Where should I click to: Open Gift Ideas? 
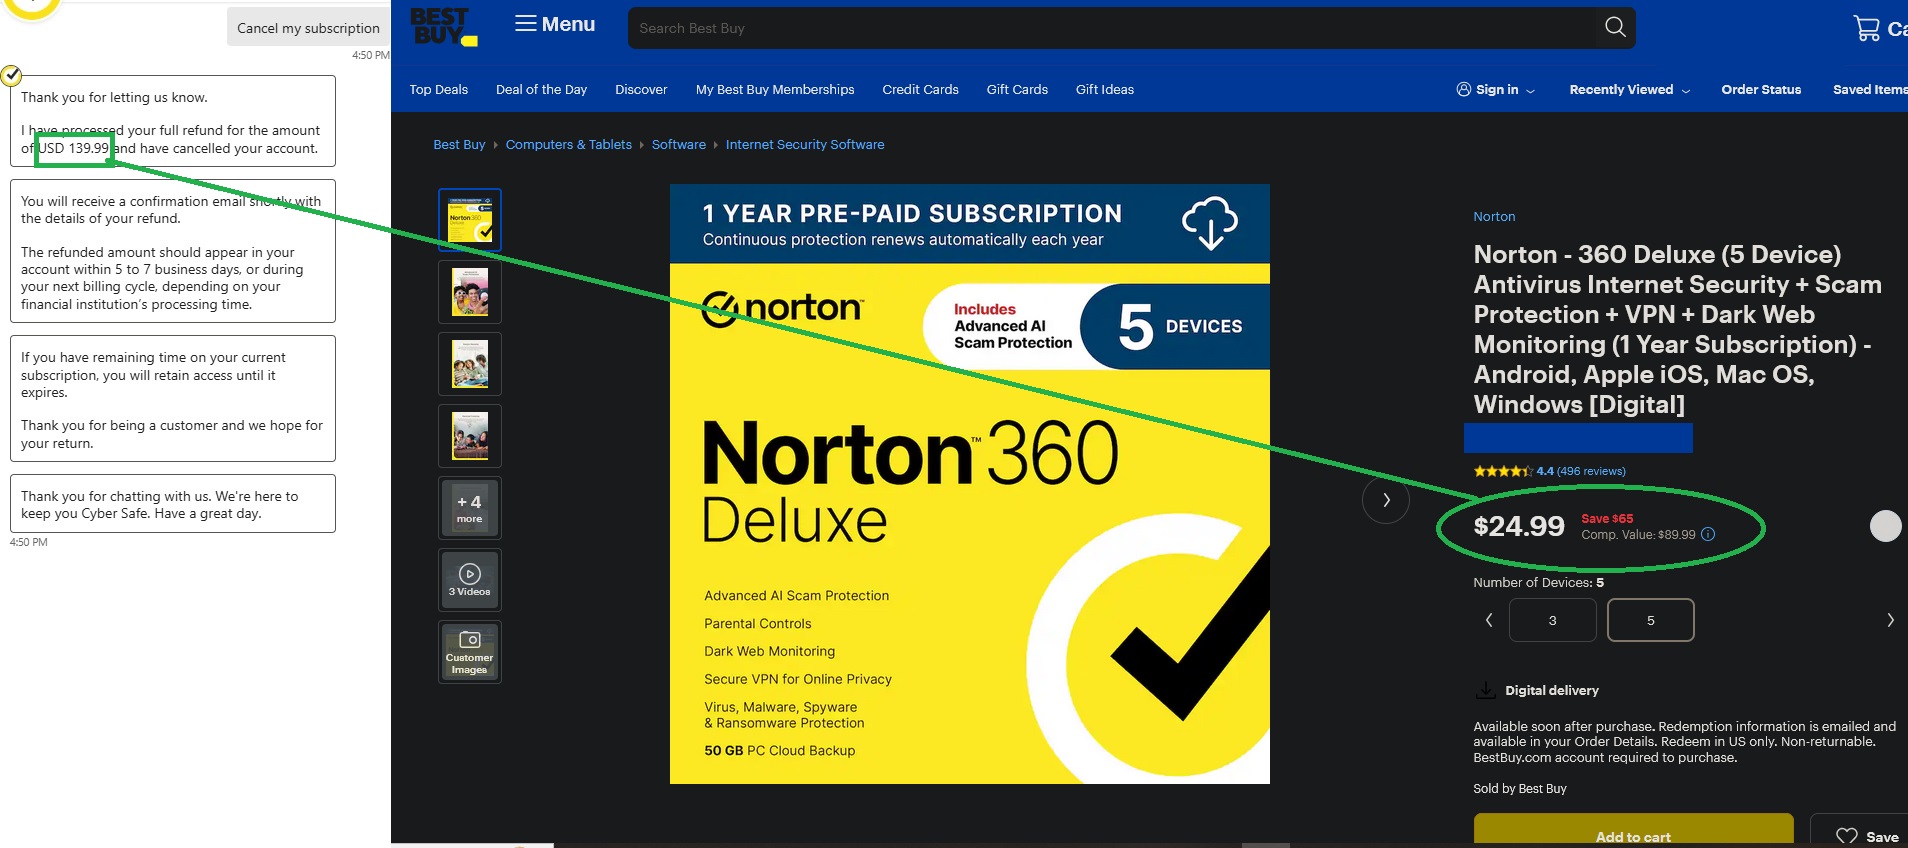pyautogui.click(x=1105, y=89)
